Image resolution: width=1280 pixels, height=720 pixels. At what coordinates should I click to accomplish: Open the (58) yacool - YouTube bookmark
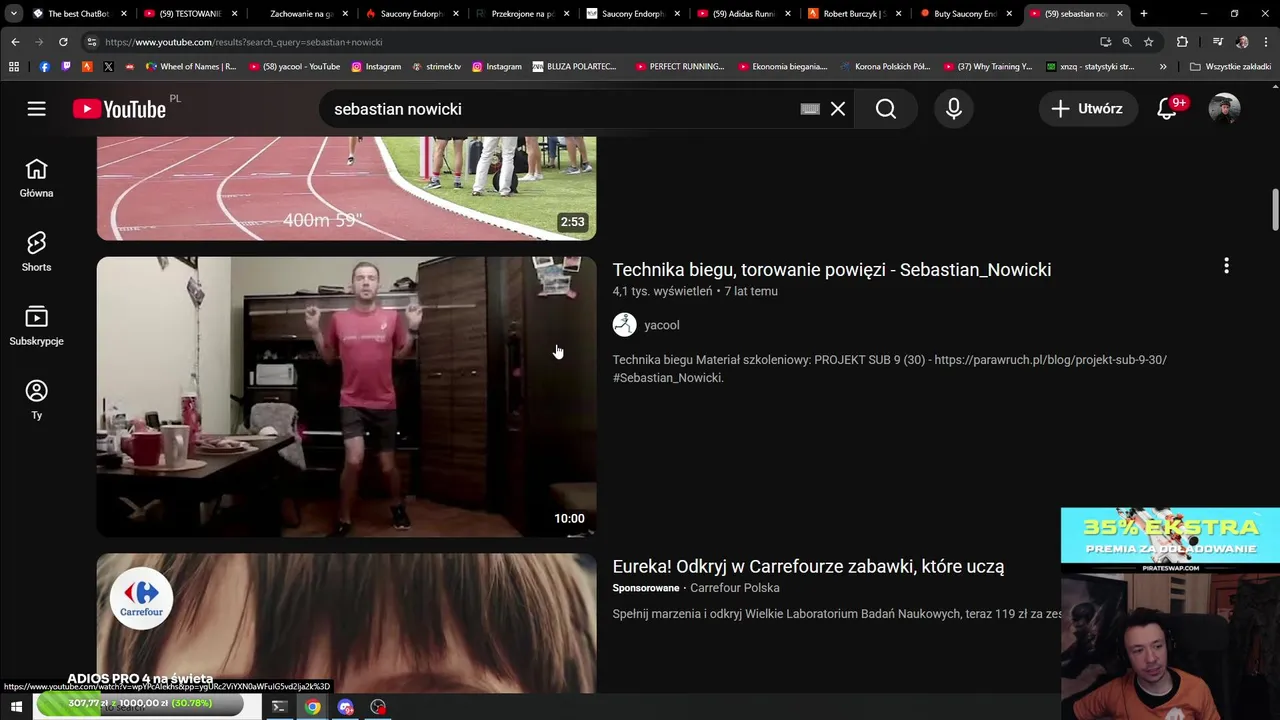[x=294, y=67]
